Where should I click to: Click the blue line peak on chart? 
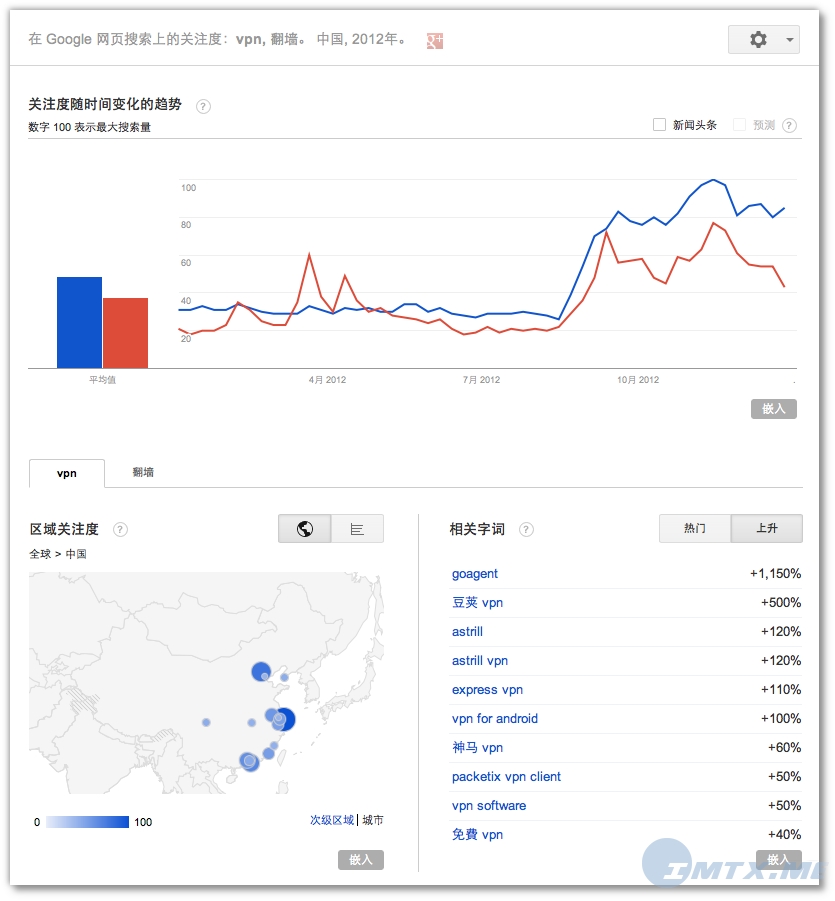pos(713,180)
